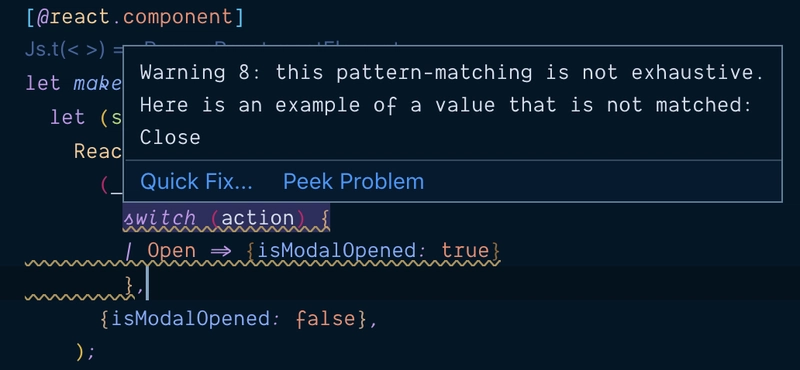Place cursor on @react.component decorator
This screenshot has width=800, height=370.
(135, 17)
